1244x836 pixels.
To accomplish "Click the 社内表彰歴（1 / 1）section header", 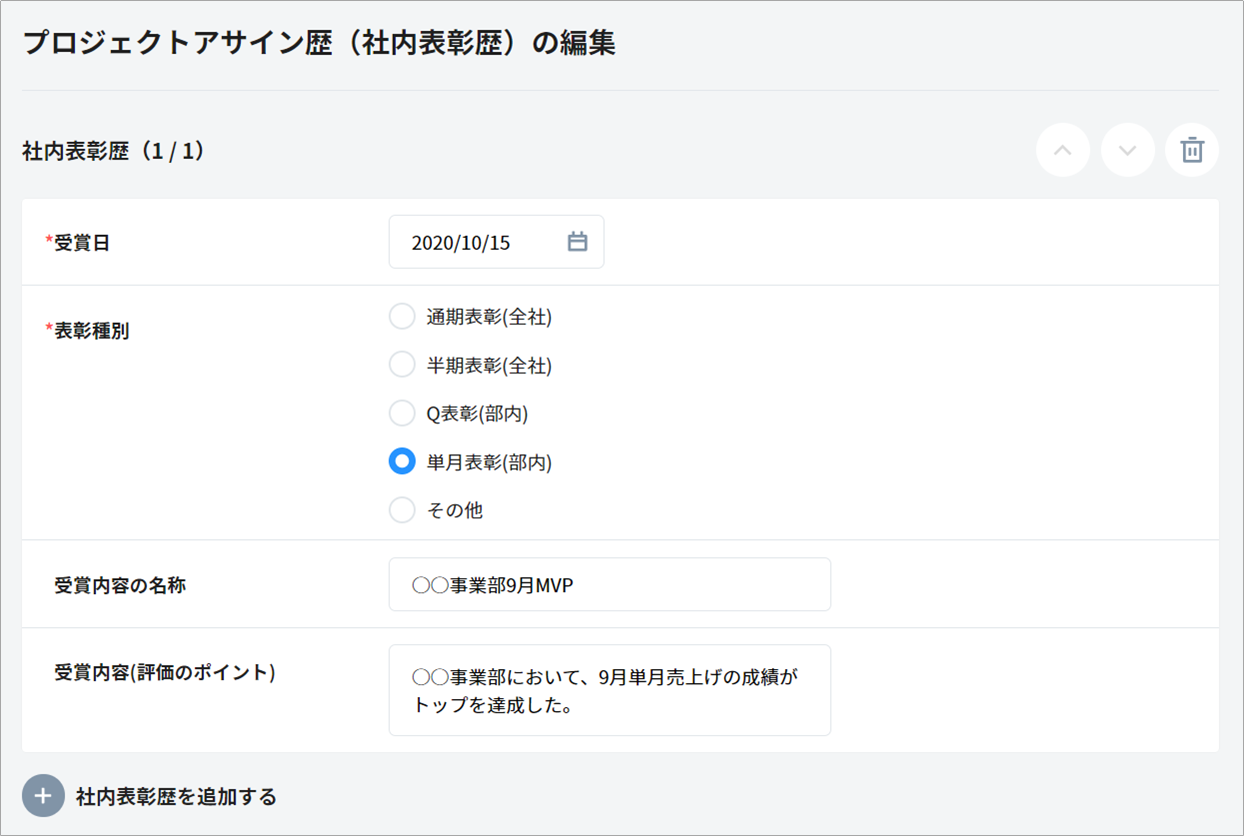I will click(x=113, y=151).
